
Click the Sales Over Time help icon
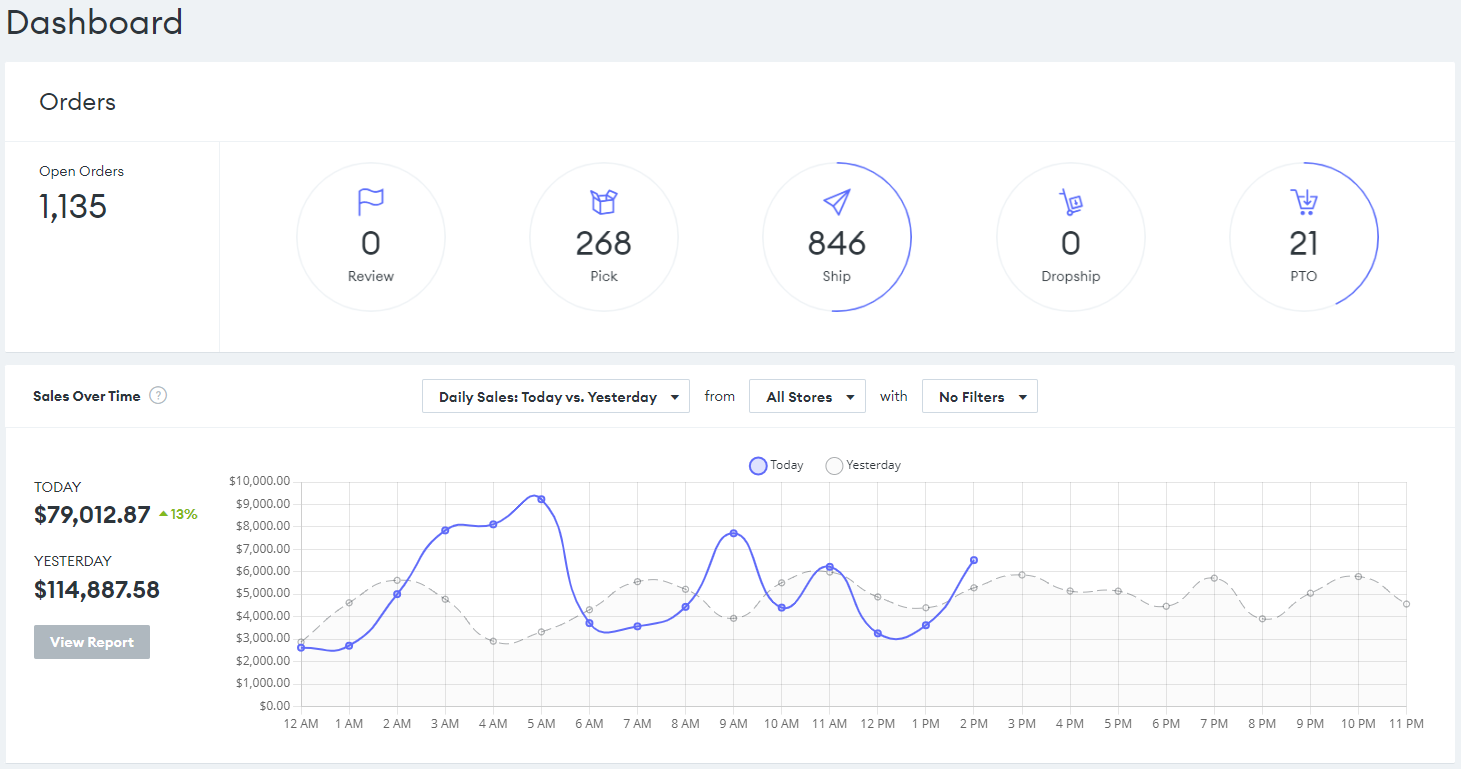point(158,396)
